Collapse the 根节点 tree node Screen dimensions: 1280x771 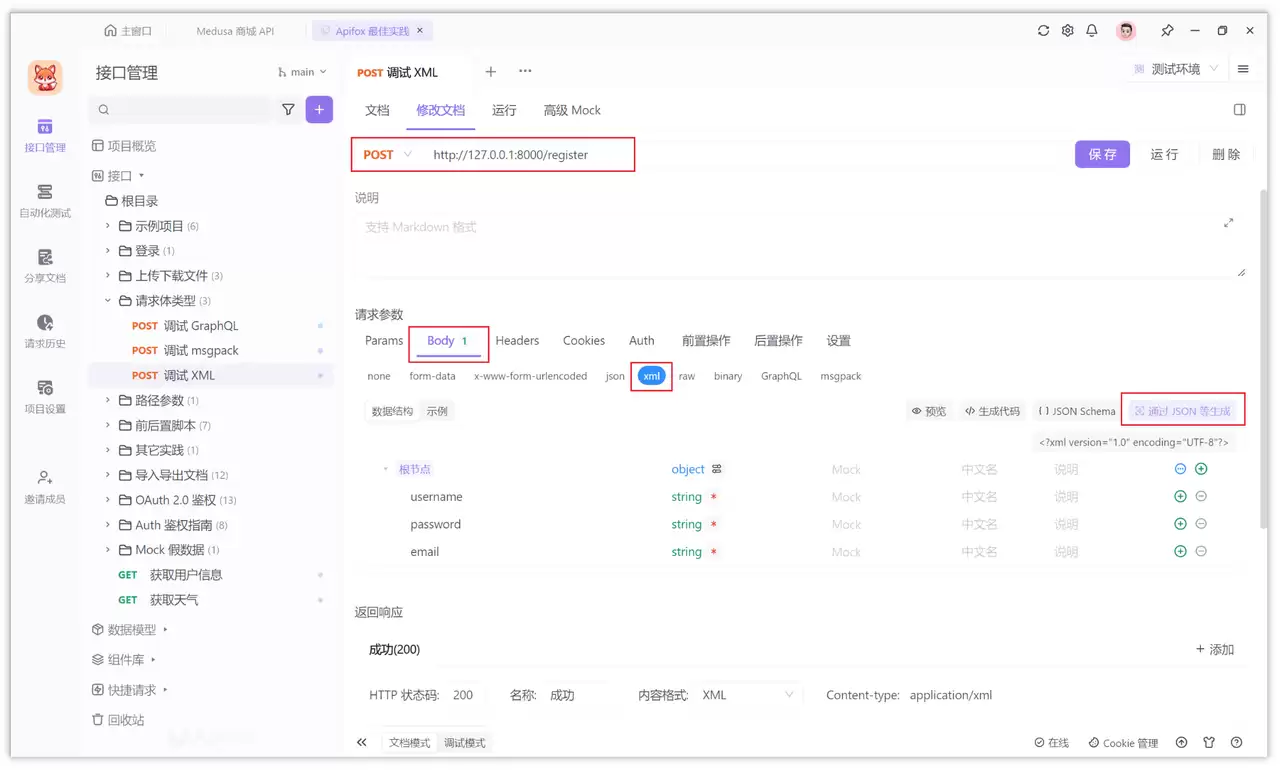386,469
